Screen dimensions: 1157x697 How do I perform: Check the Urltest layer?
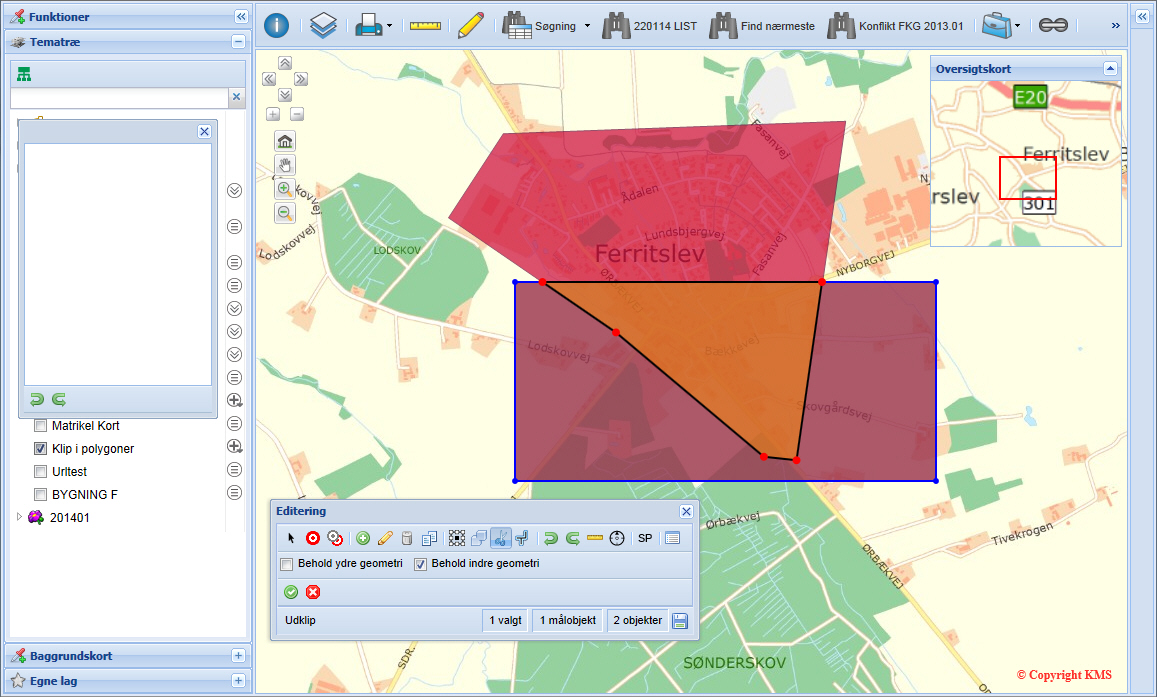pos(41,471)
